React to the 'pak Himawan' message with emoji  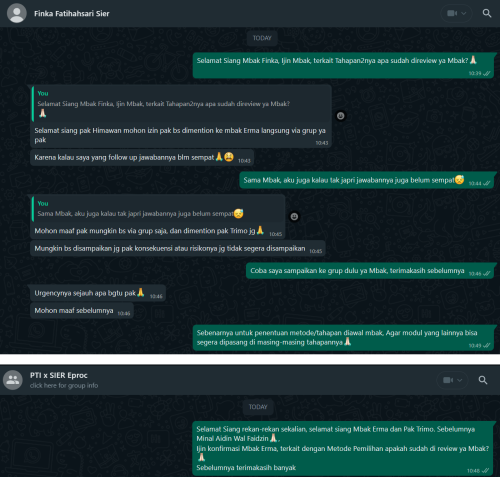click(x=340, y=116)
